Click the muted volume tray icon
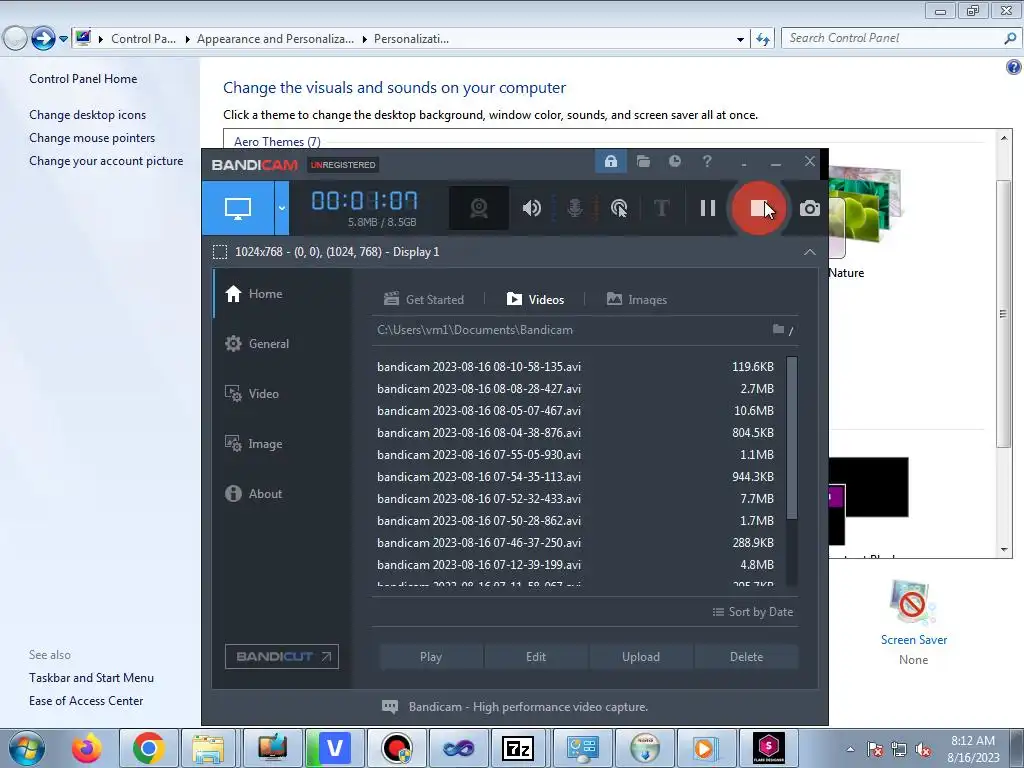Image resolution: width=1024 pixels, height=768 pixels. [x=923, y=750]
